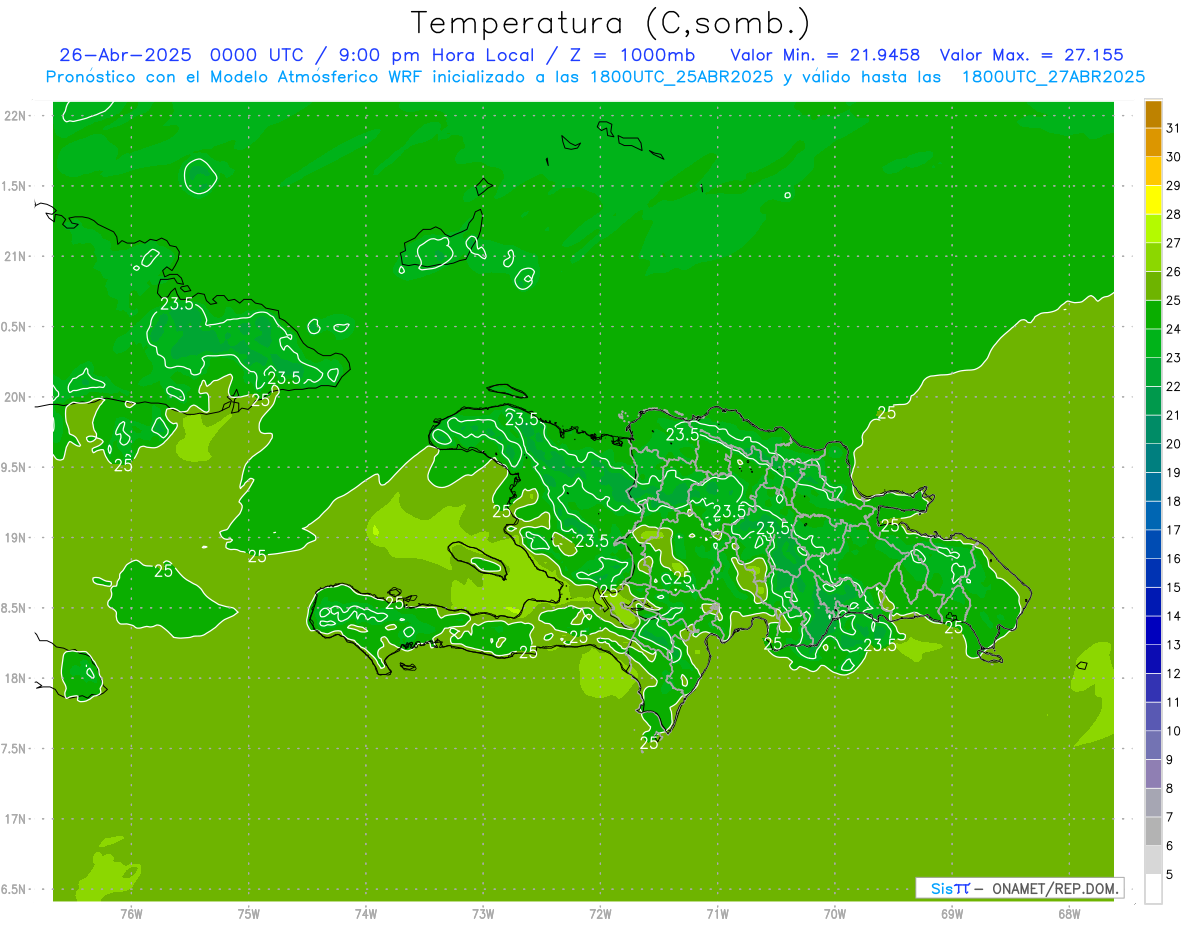This screenshot has height=927, width=1200.
Task: Click the 68W longitude label
Action: click(x=1069, y=913)
